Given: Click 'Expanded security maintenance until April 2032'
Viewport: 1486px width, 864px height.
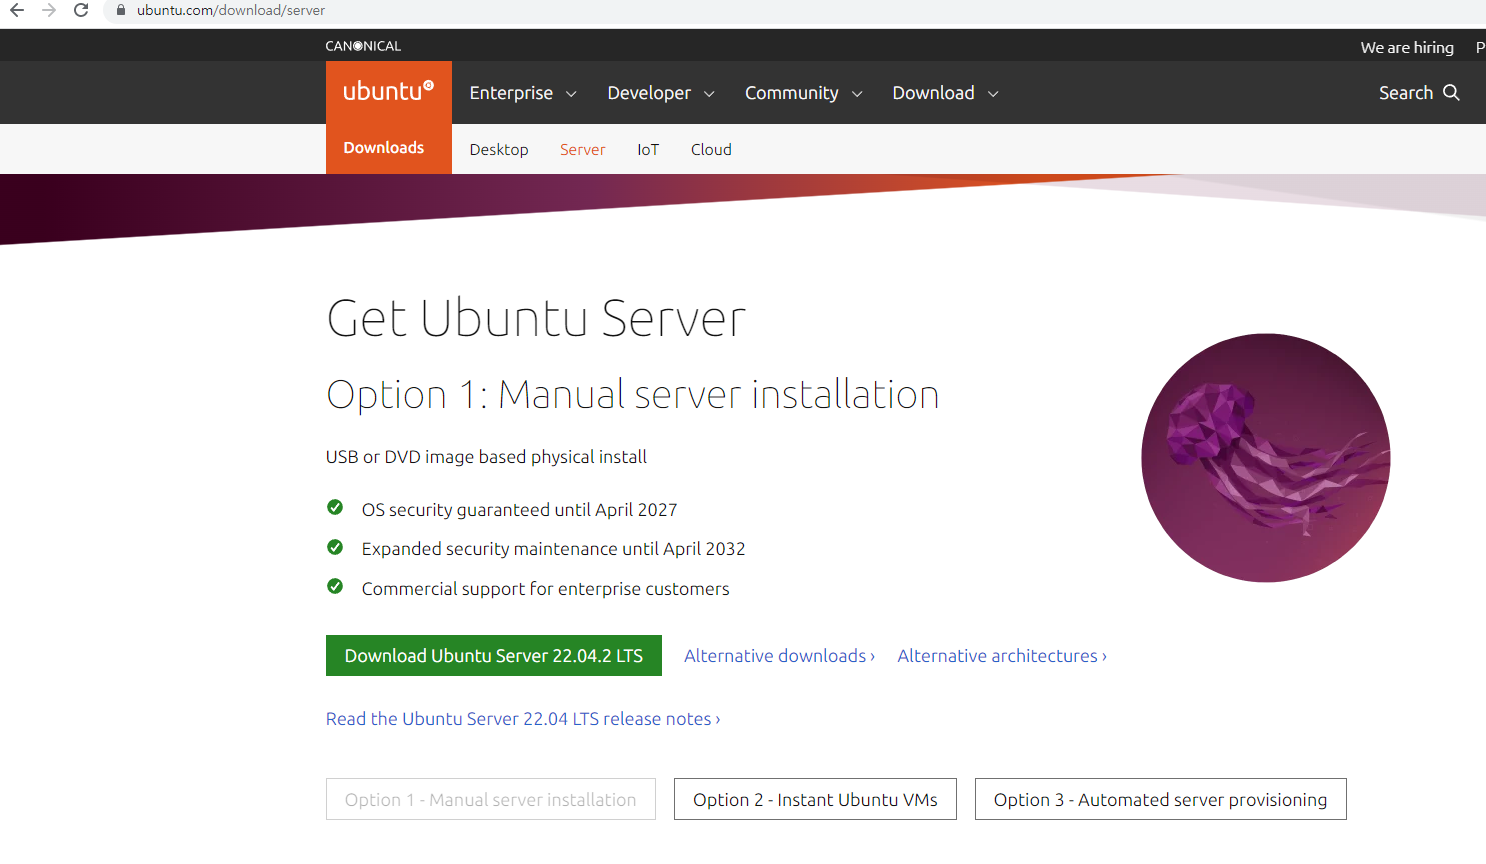Looking at the screenshot, I should tap(553, 549).
